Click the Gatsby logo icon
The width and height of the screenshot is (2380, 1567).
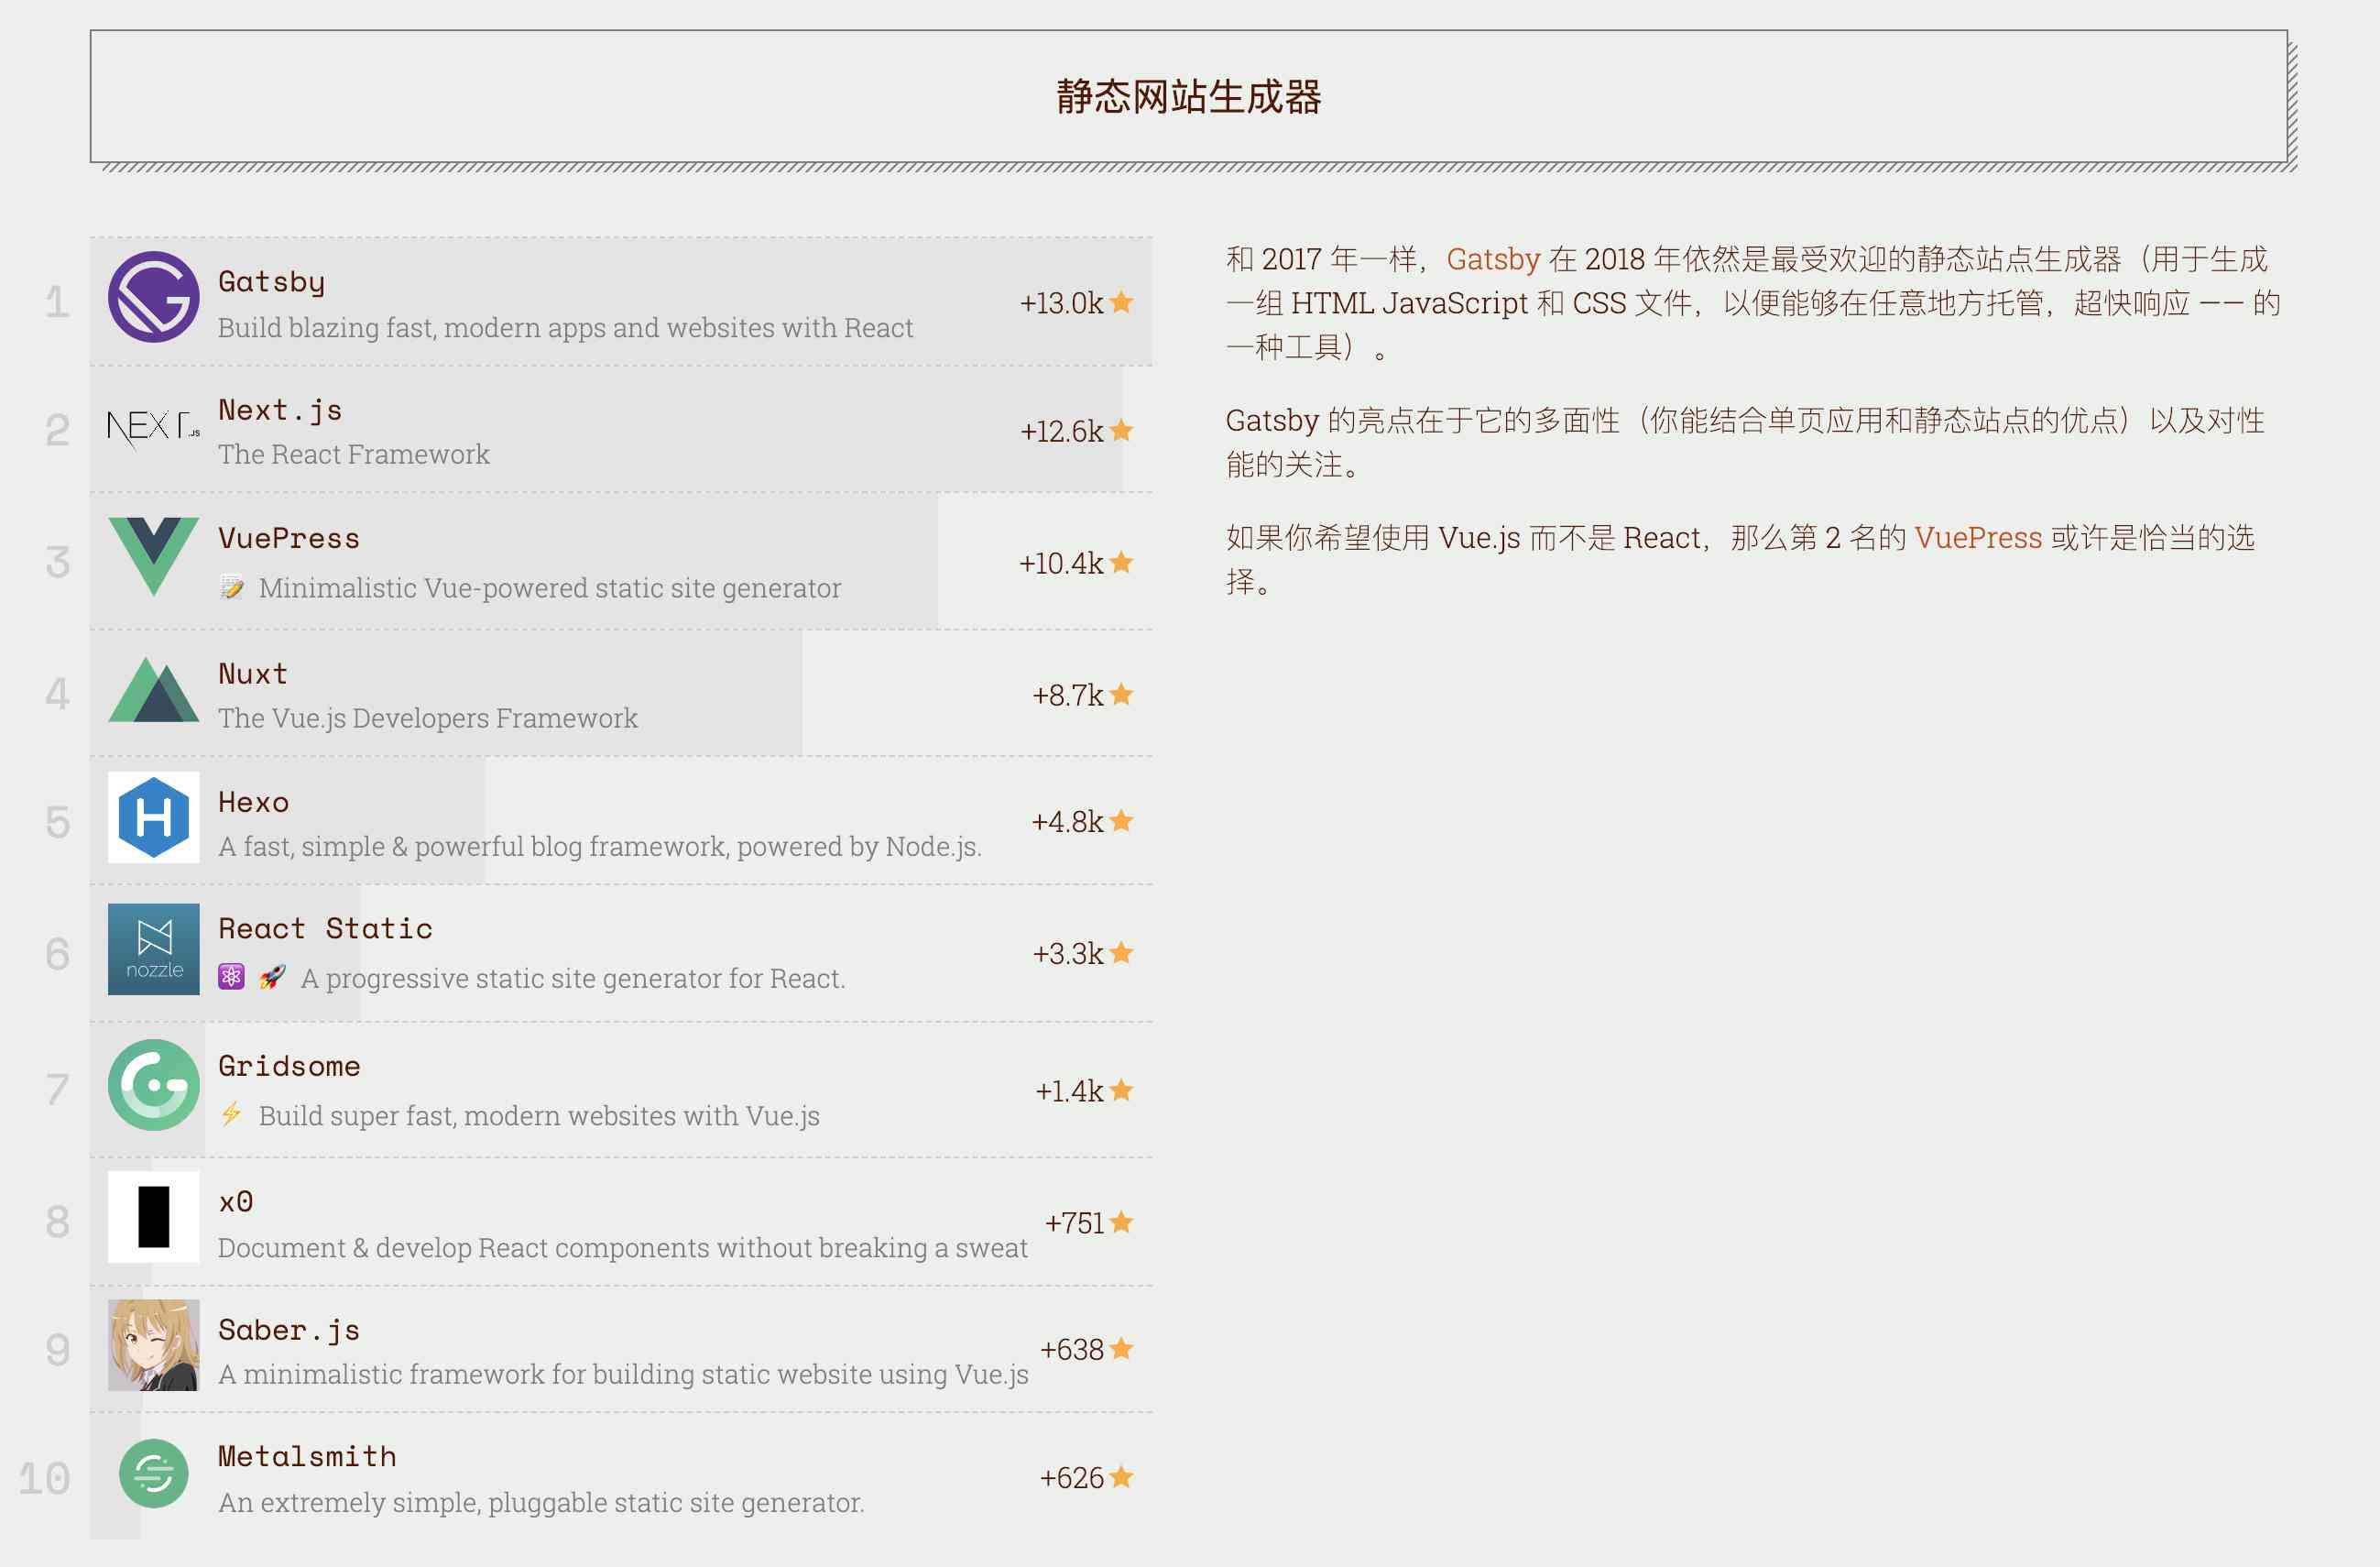click(152, 301)
